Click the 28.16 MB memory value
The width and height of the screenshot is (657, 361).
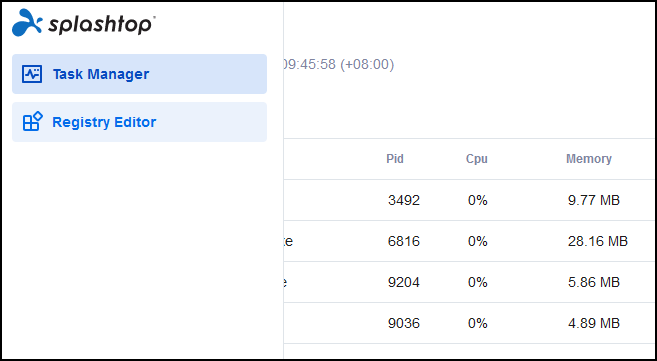[x=598, y=241]
